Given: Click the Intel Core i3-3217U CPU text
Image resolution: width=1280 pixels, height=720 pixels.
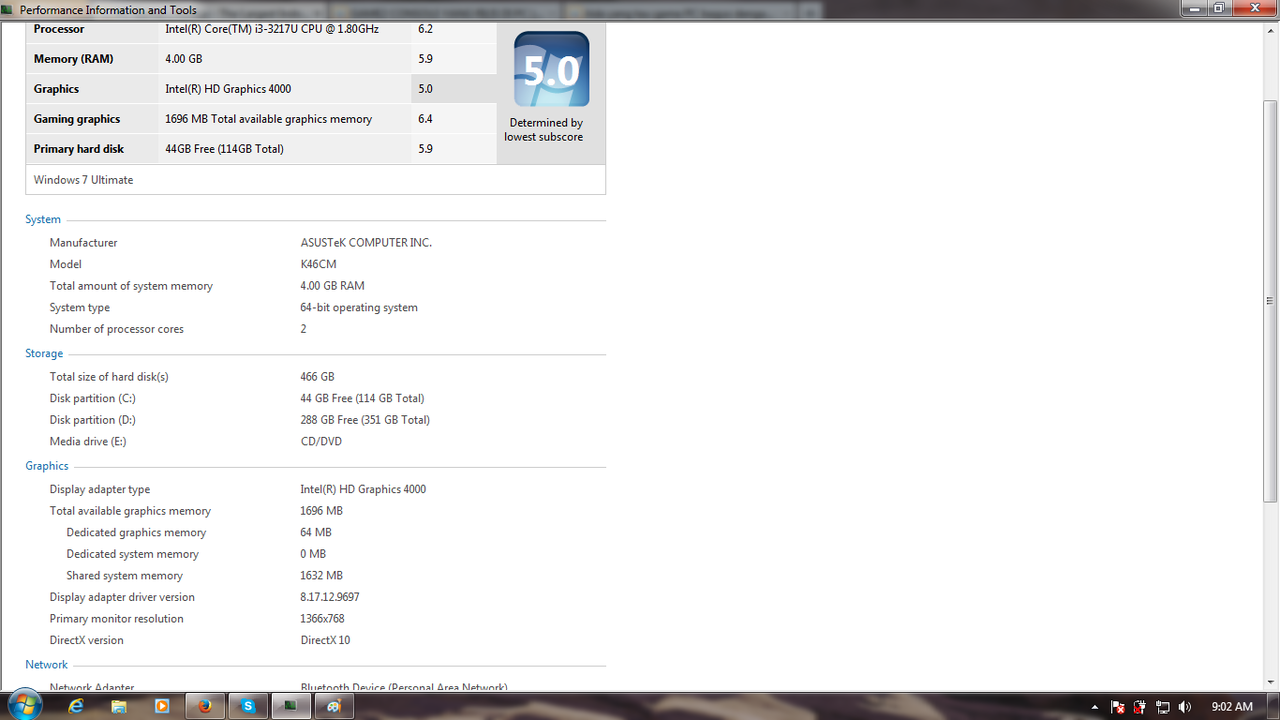Looking at the screenshot, I should pos(272,29).
